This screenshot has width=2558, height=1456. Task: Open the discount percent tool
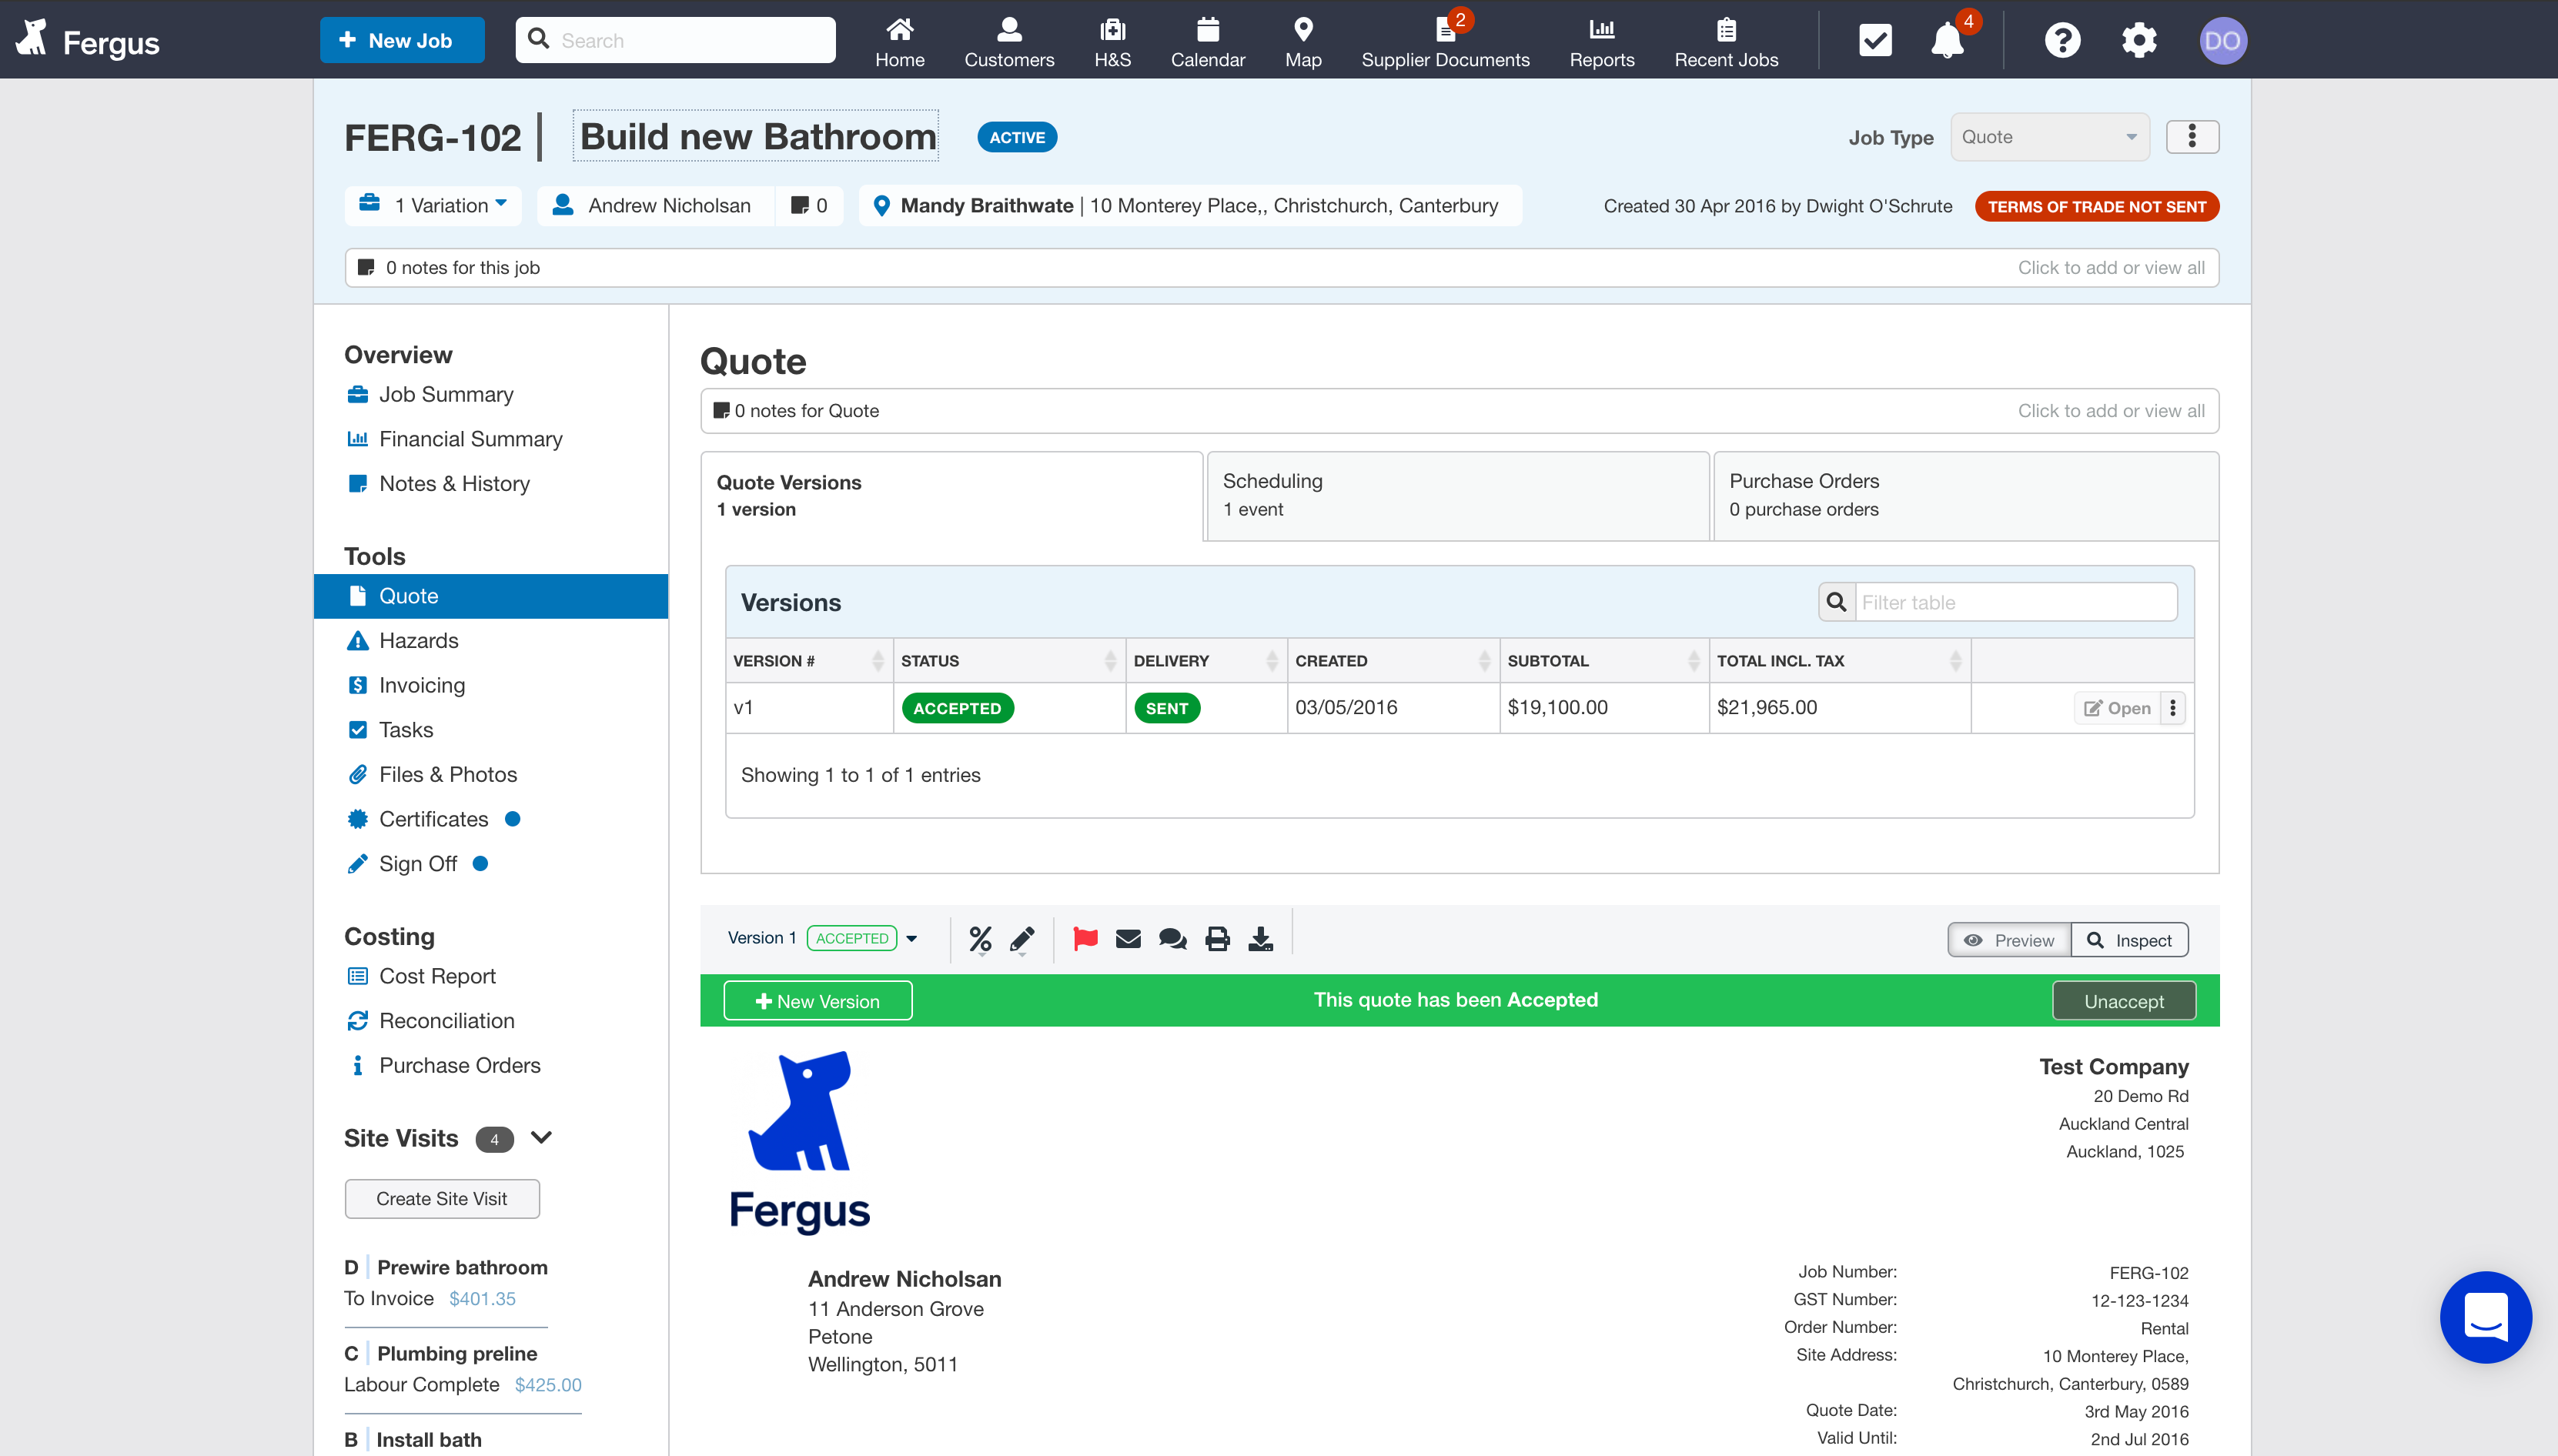click(x=980, y=938)
